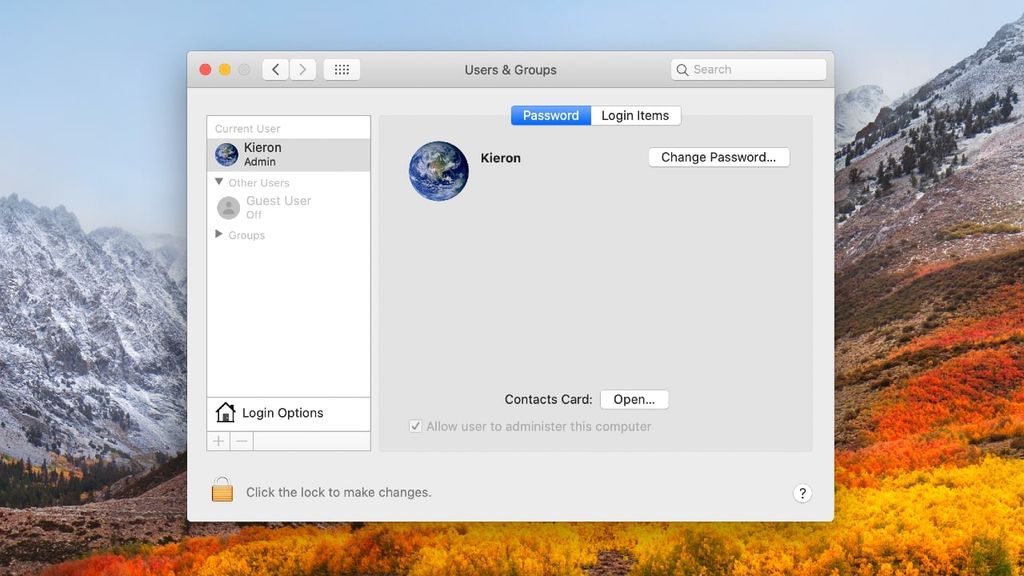
Task: Click Kieron's Earth profile picture
Action: pyautogui.click(x=437, y=171)
